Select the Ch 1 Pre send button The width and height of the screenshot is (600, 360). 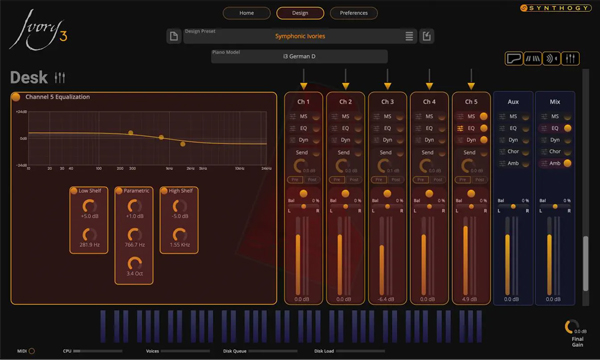coord(295,179)
